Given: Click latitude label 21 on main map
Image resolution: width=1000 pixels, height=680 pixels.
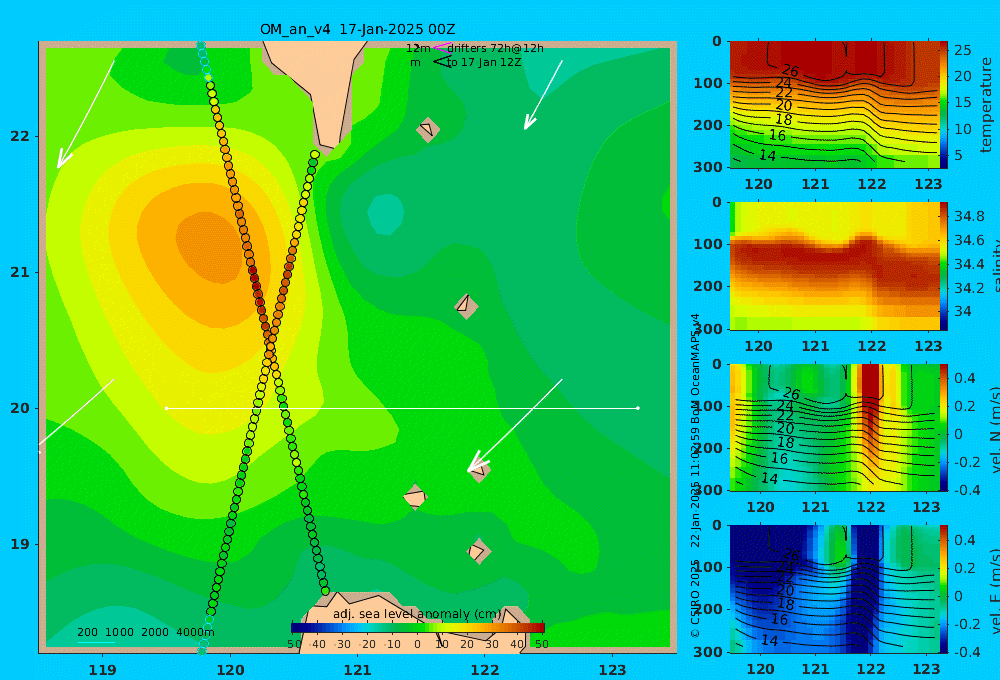Looking at the screenshot, I should click(x=20, y=272).
